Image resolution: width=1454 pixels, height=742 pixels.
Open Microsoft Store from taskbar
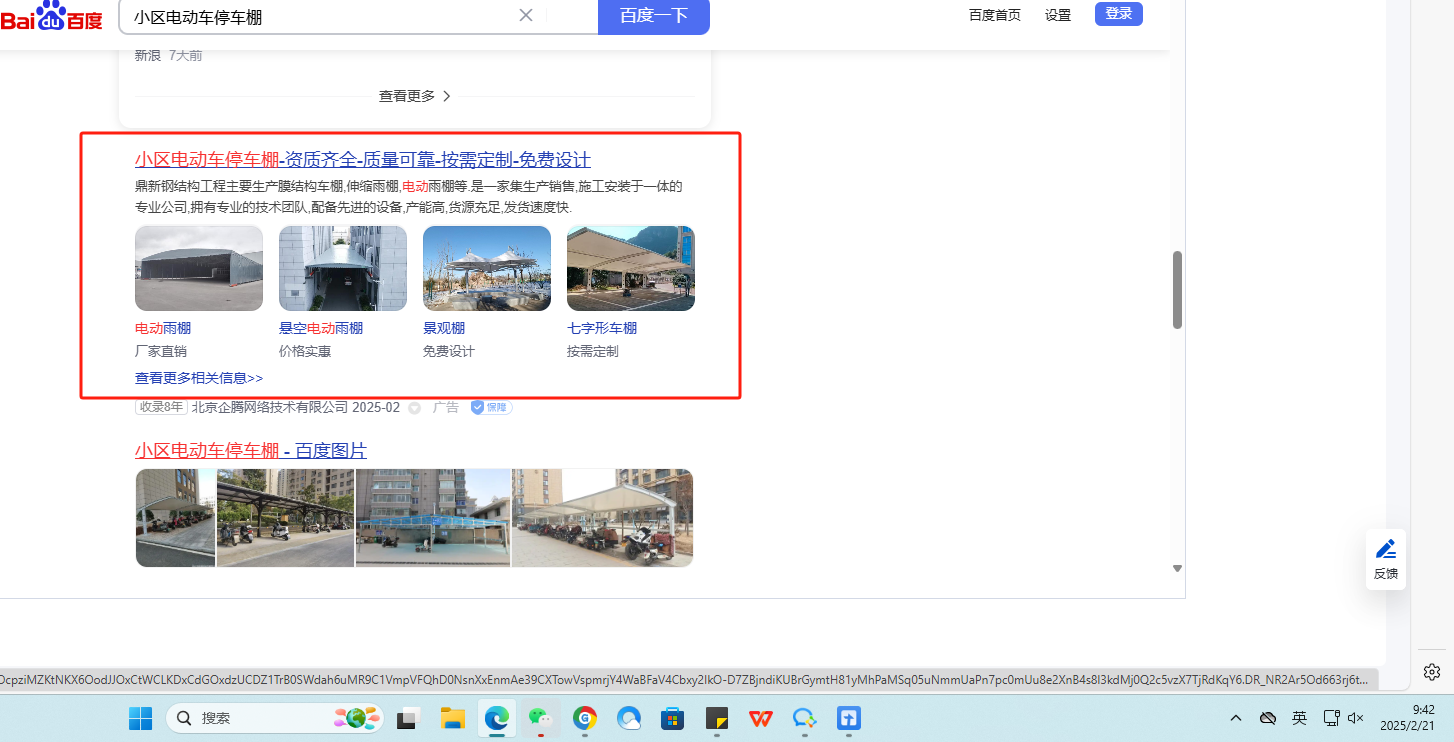[x=672, y=718]
